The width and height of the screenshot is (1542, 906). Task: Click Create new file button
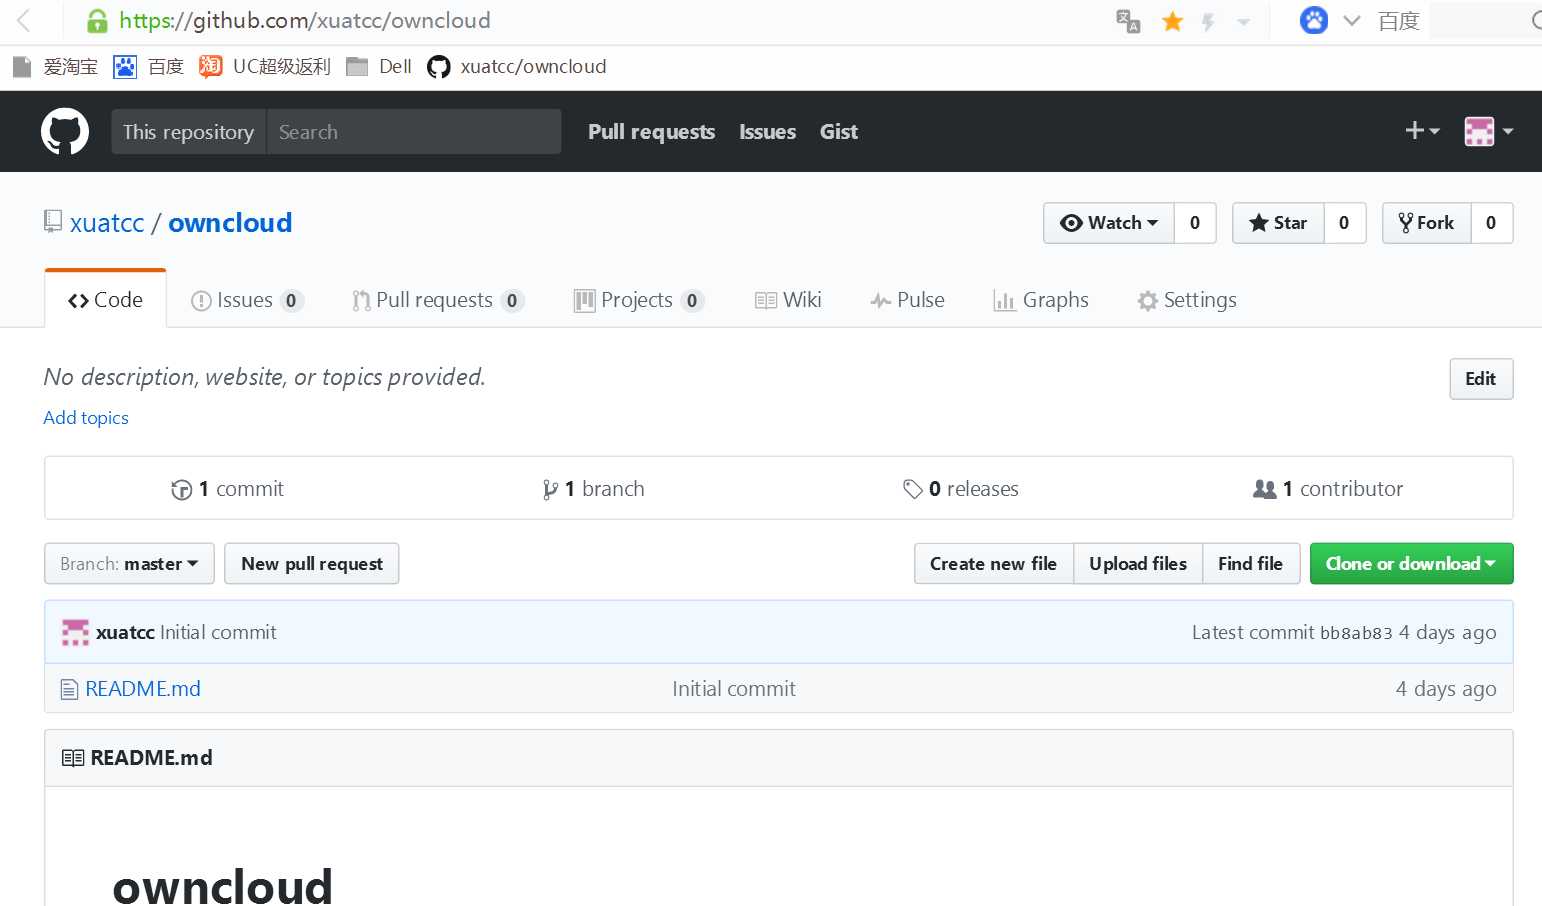(993, 564)
